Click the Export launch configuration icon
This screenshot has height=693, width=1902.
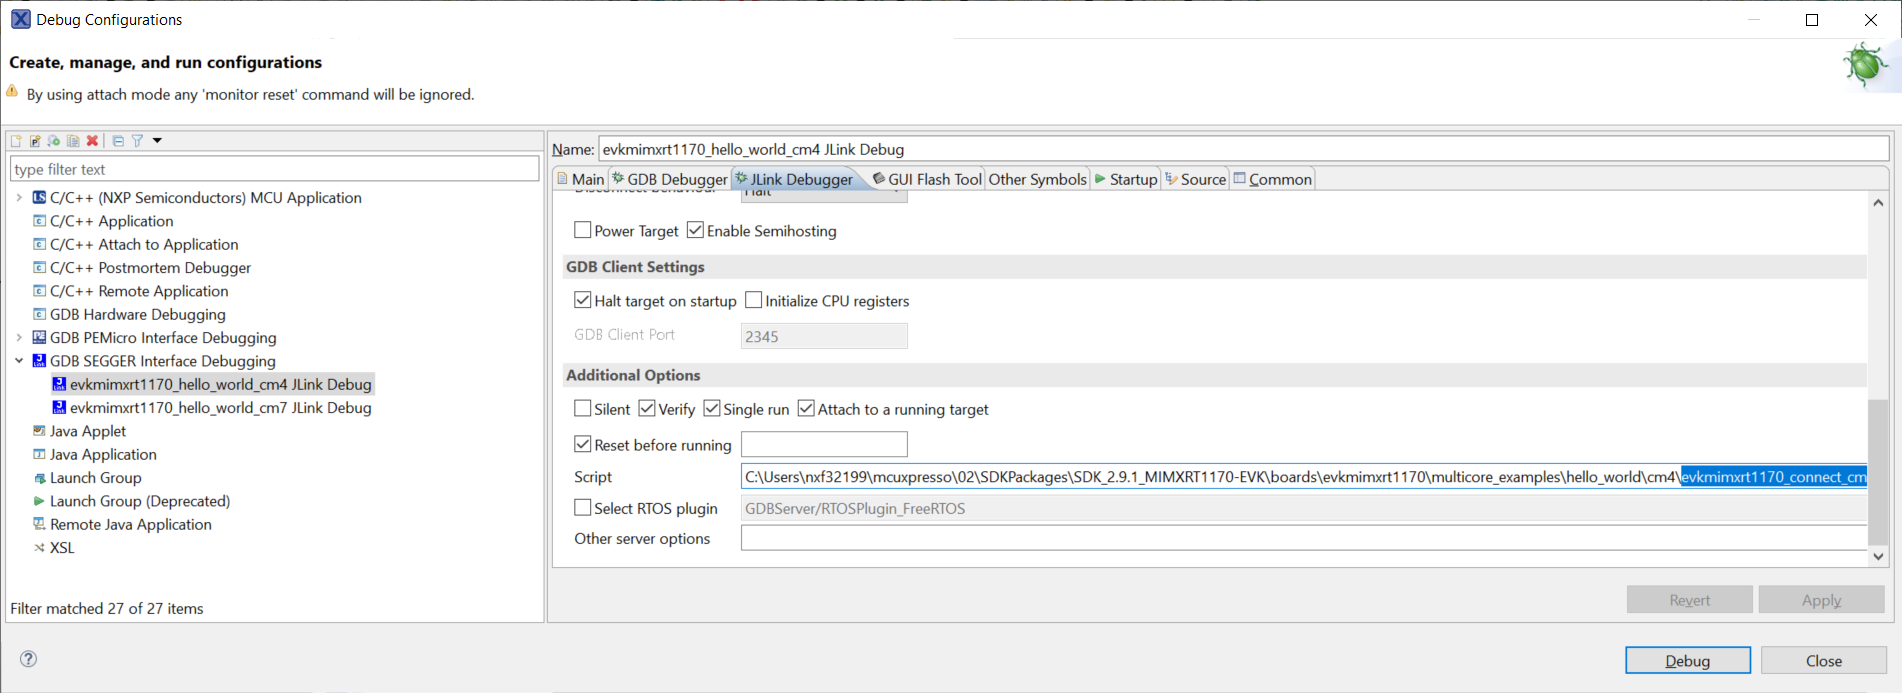[x=54, y=141]
